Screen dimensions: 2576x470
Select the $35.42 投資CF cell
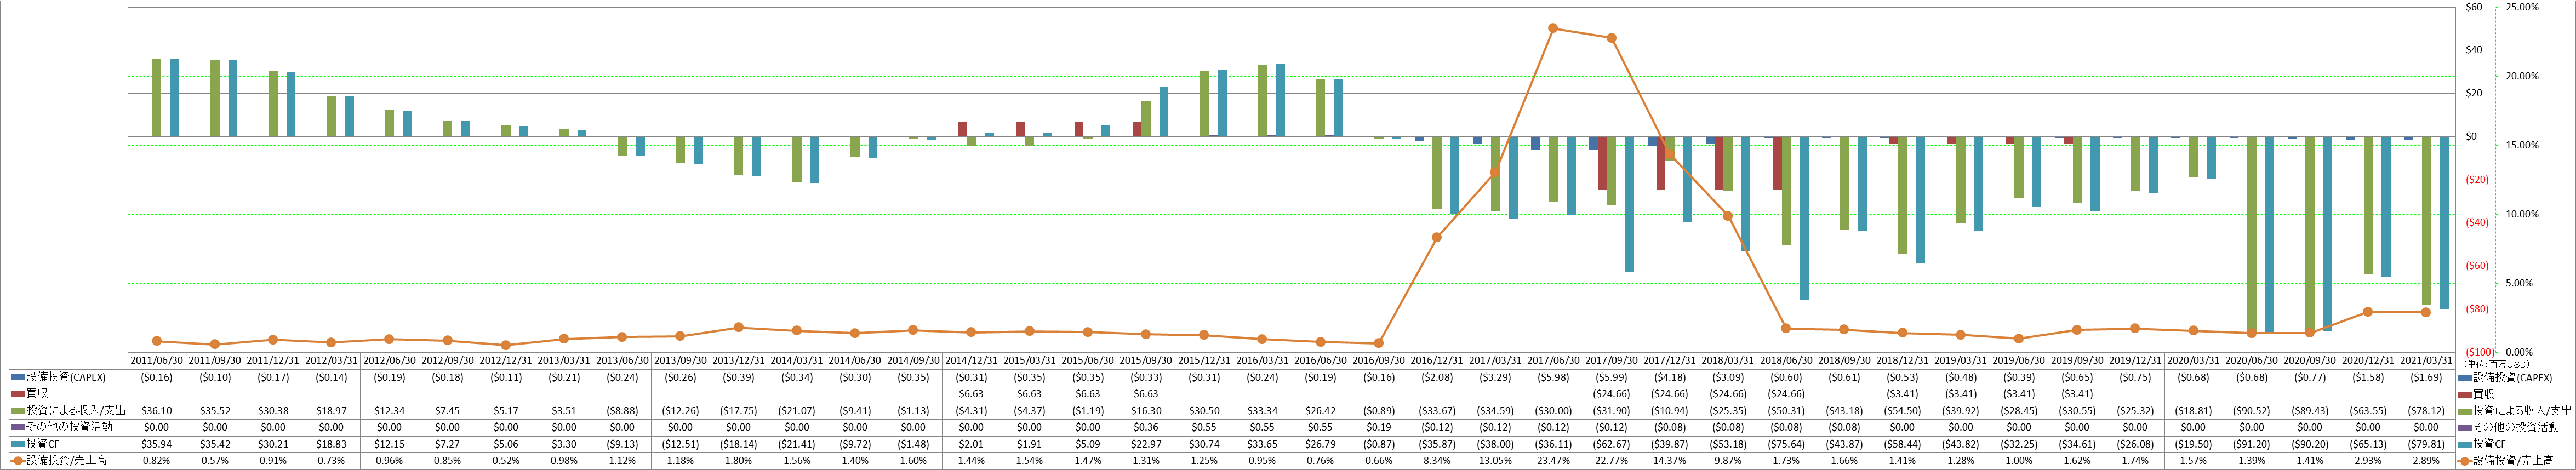[215, 444]
